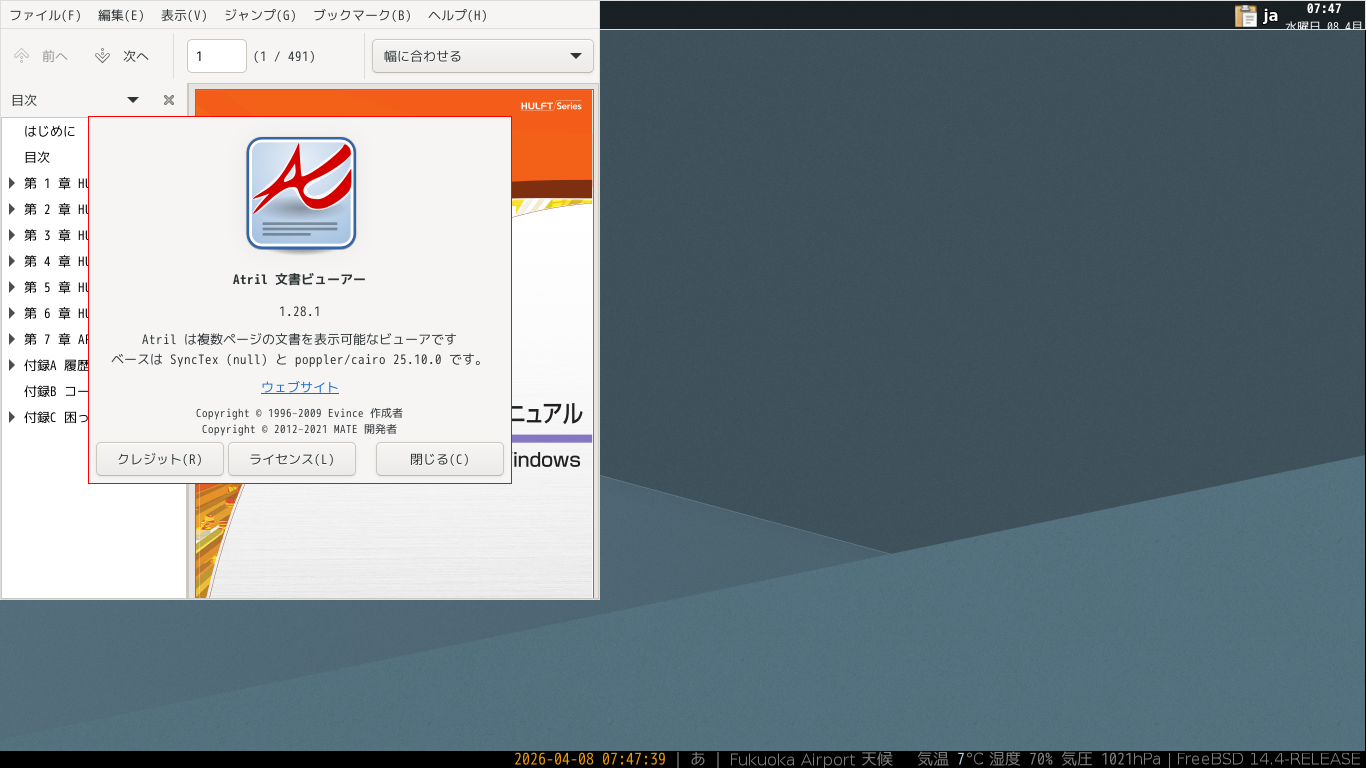This screenshot has height=768, width=1366.
Task: Click the ja keyboard layout indicator
Action: (1271, 15)
